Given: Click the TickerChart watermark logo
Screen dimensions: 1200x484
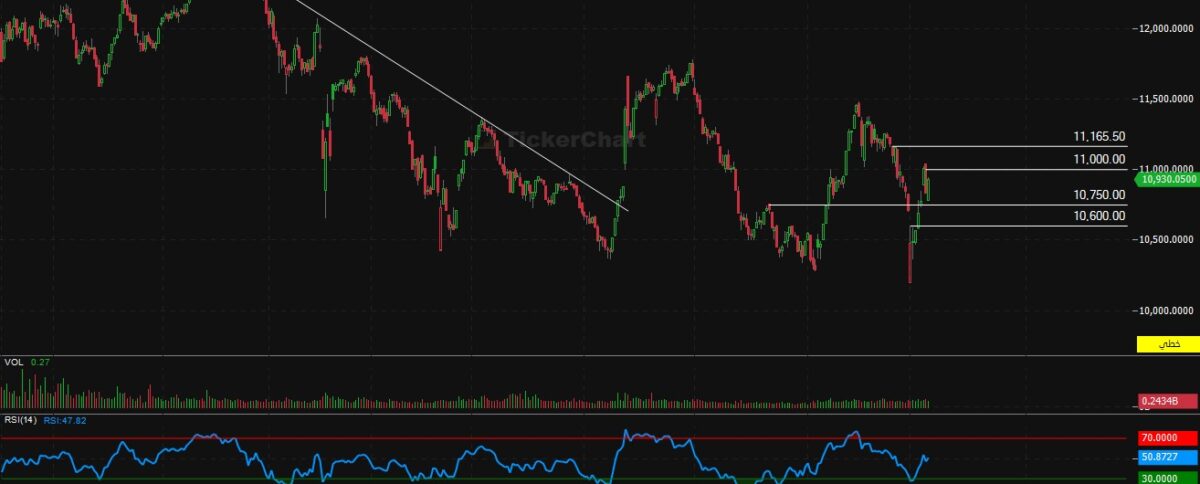Looking at the screenshot, I should tap(563, 139).
